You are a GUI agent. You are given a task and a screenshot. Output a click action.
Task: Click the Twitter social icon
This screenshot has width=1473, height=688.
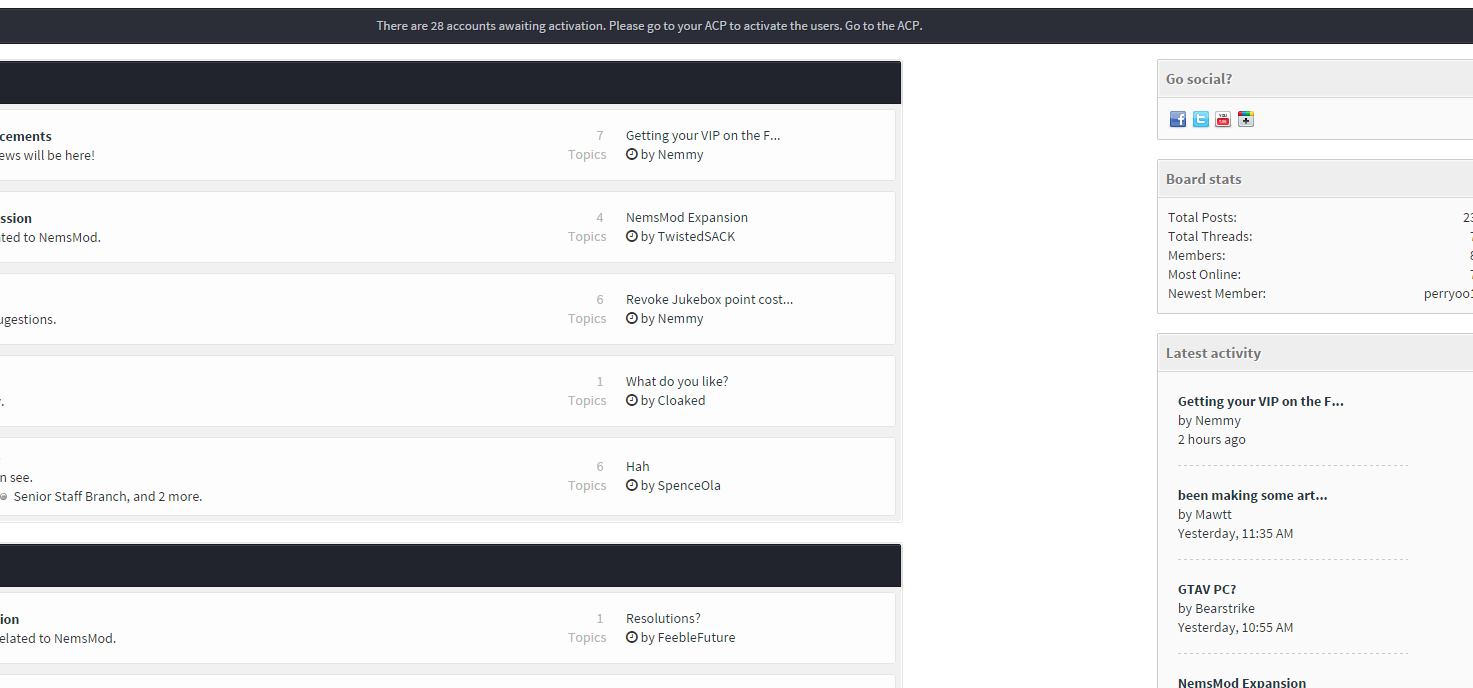point(1200,119)
